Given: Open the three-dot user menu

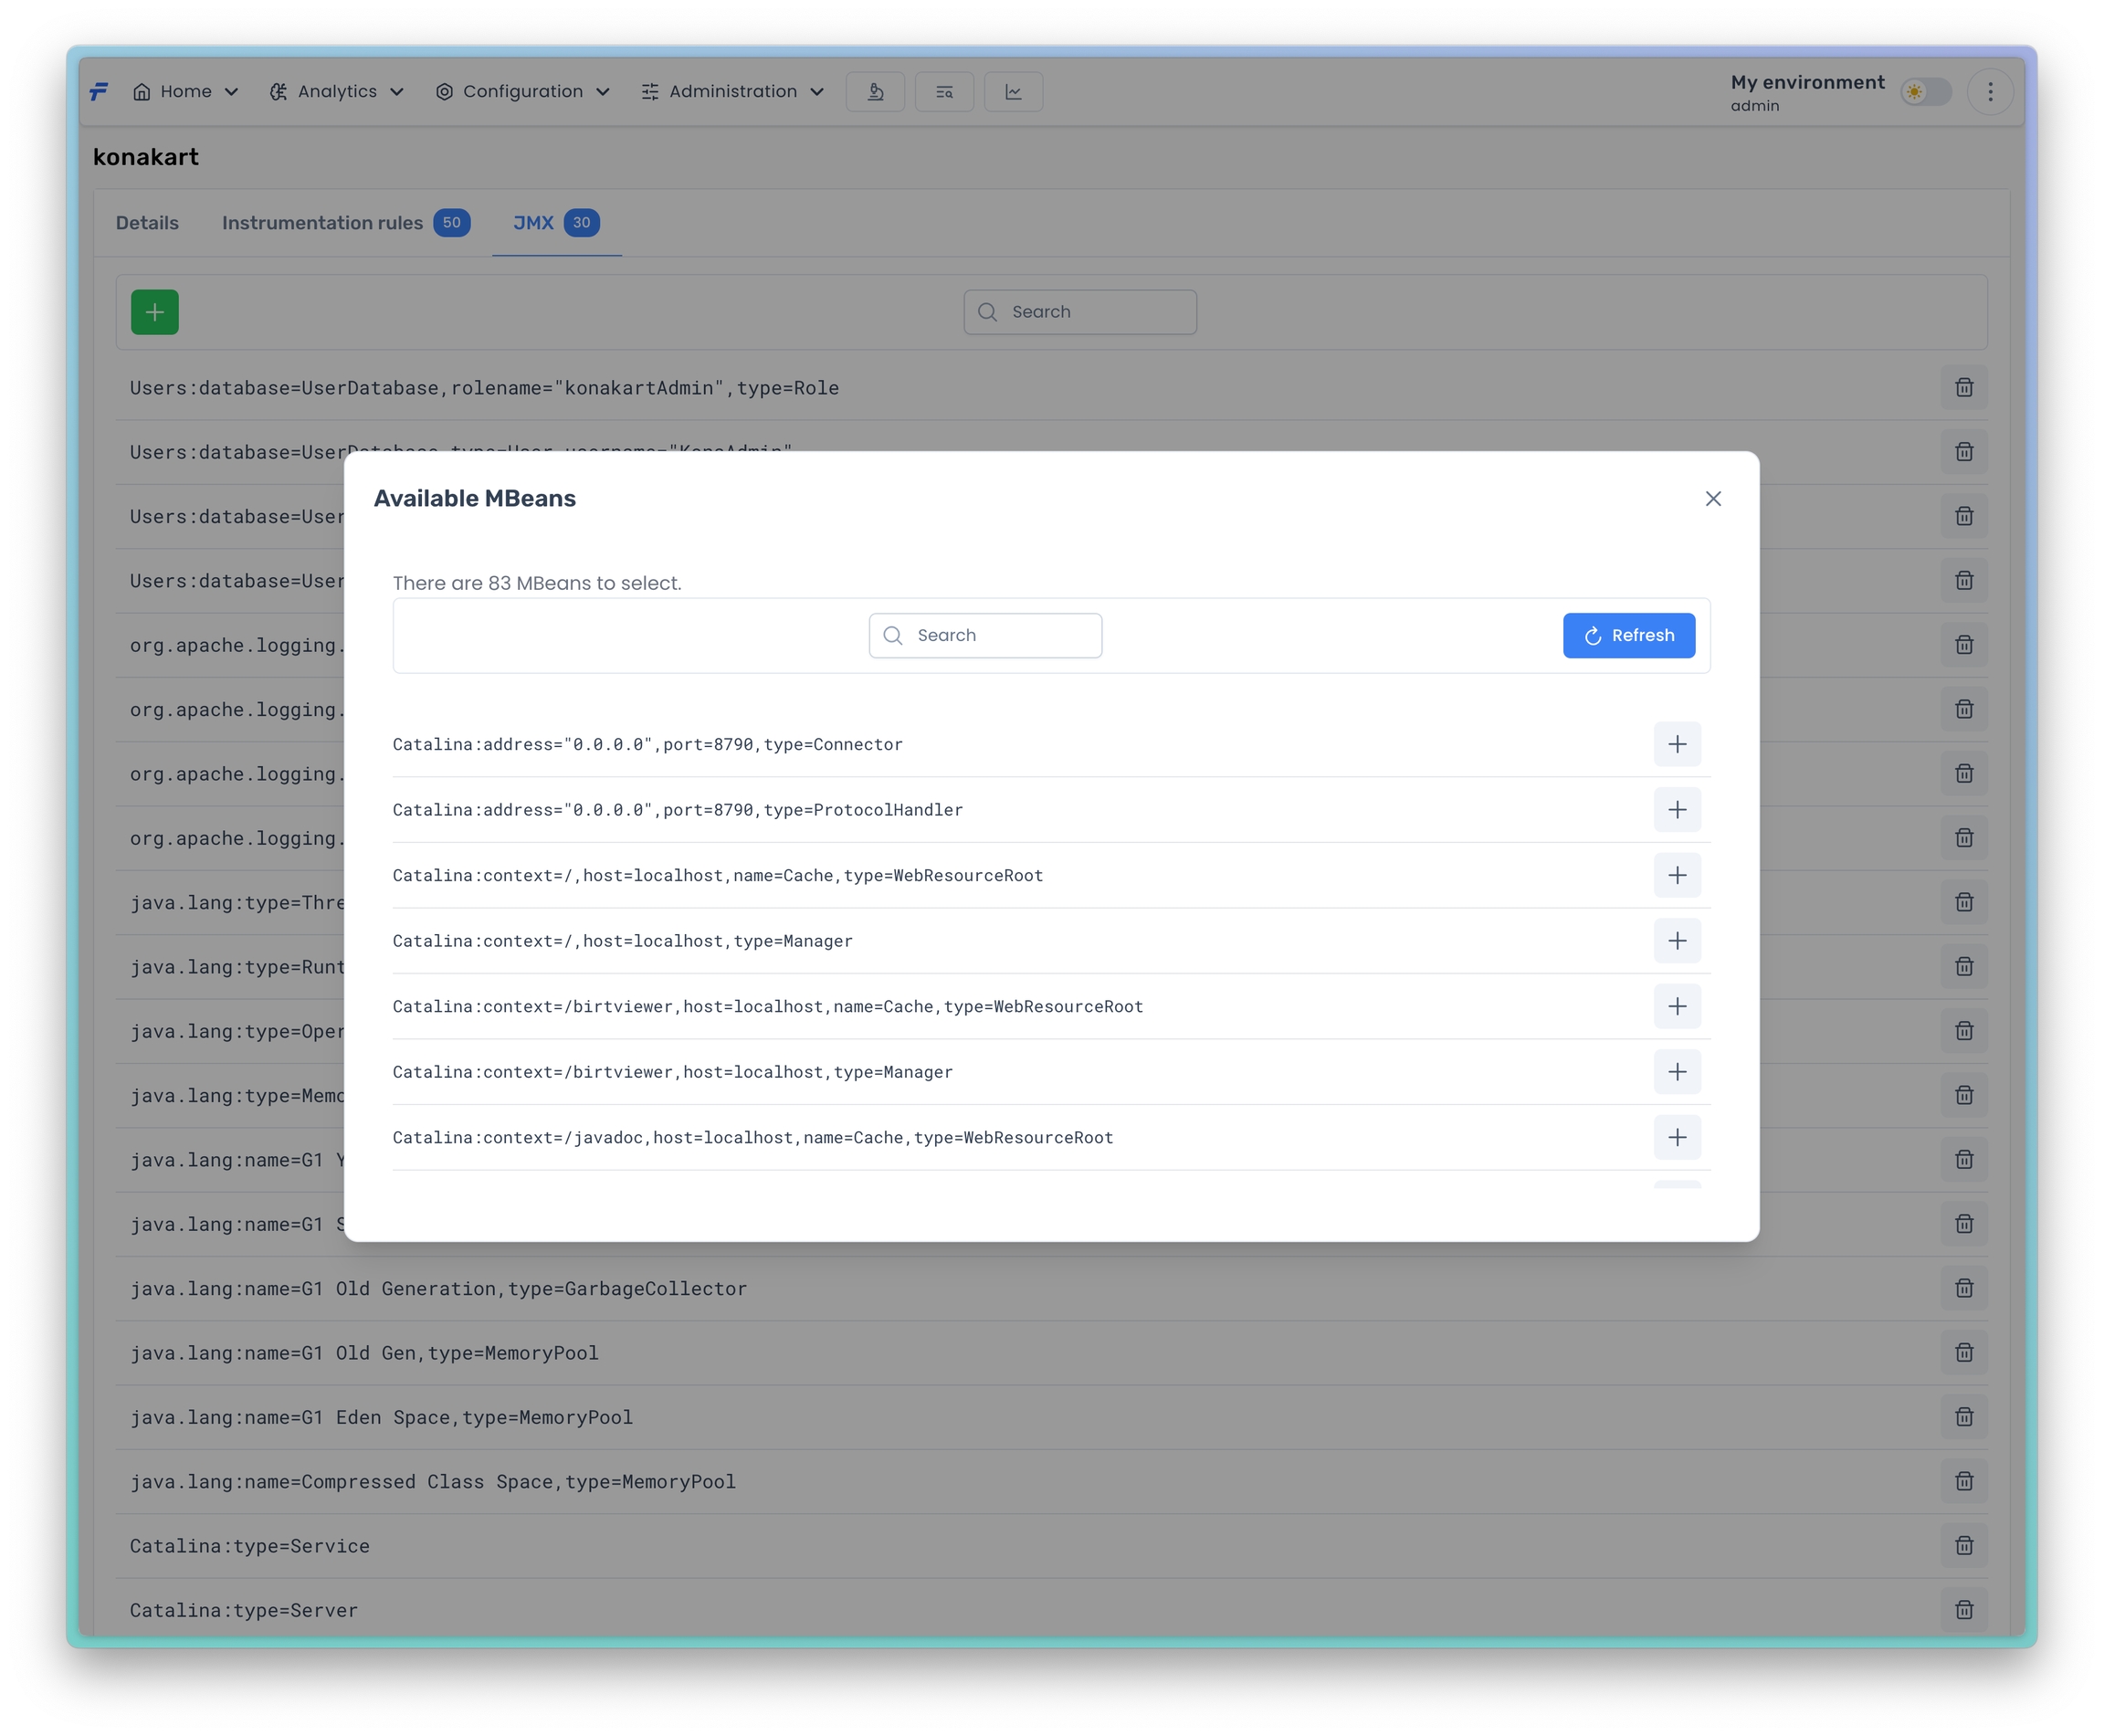Looking at the screenshot, I should pyautogui.click(x=1990, y=92).
